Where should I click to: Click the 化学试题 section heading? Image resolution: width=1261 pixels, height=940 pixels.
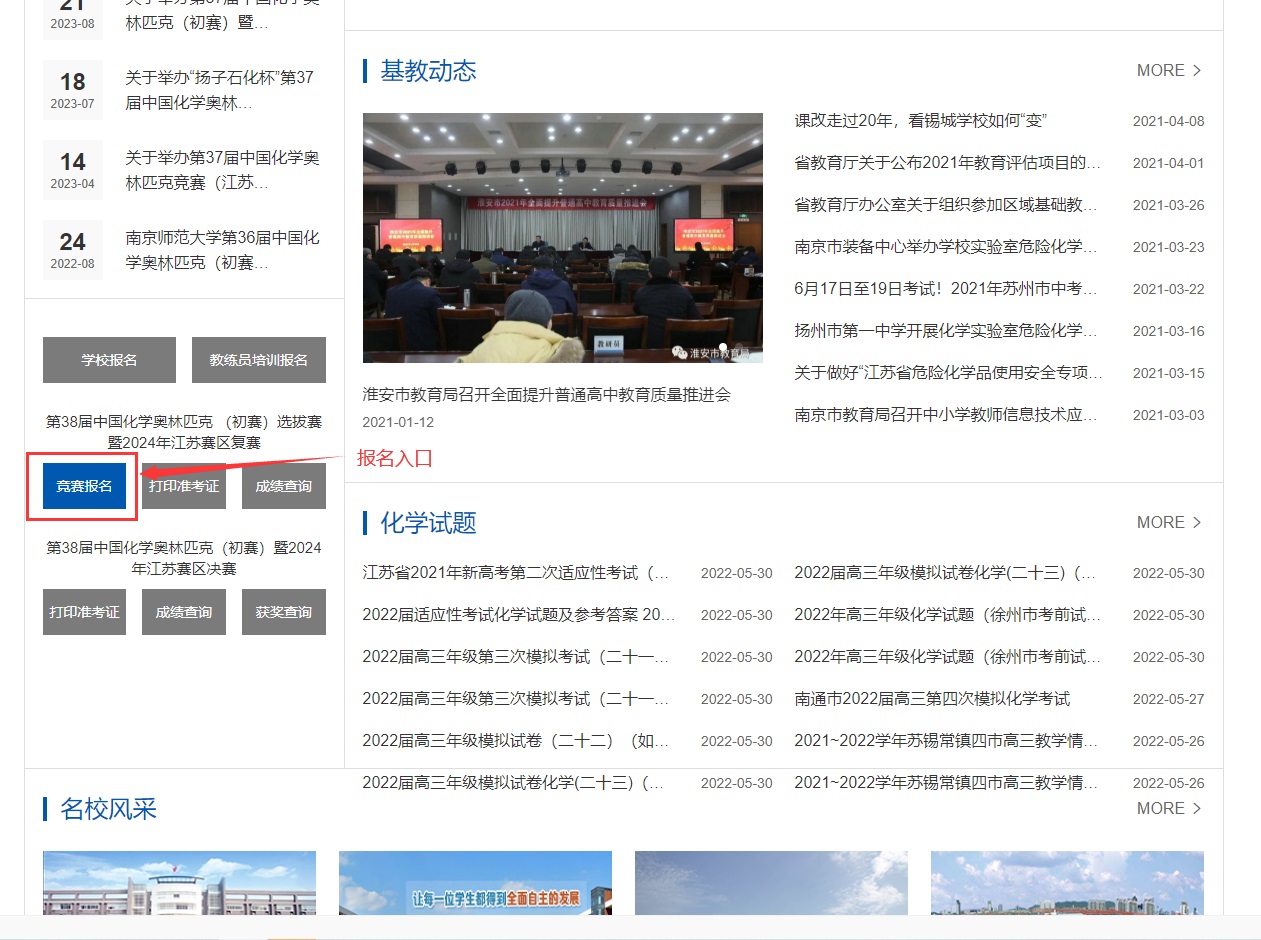(428, 523)
